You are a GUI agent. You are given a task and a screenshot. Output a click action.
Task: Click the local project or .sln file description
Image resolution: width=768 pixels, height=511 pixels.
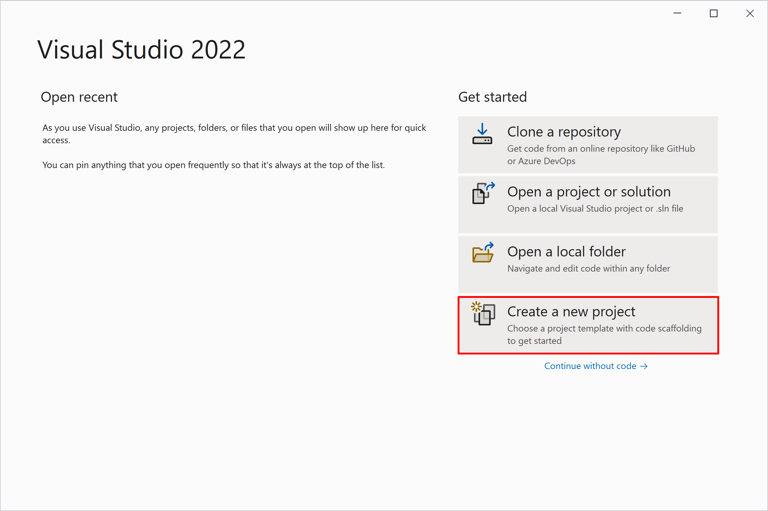[x=595, y=209]
